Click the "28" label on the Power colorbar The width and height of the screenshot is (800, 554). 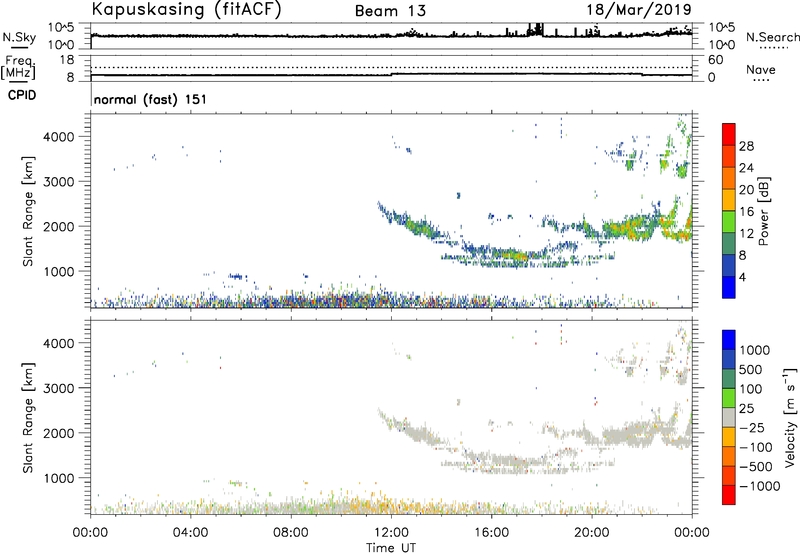(x=746, y=146)
